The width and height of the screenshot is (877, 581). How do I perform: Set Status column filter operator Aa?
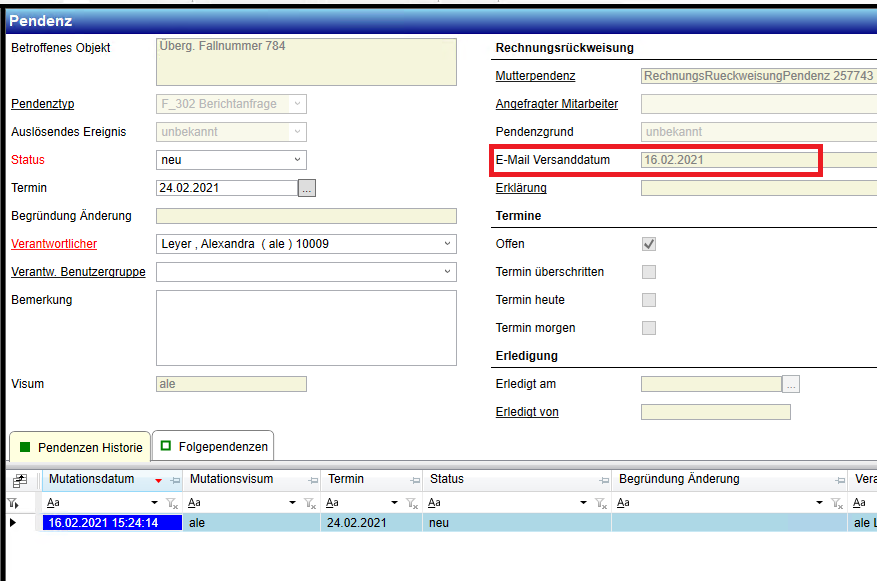click(x=434, y=503)
